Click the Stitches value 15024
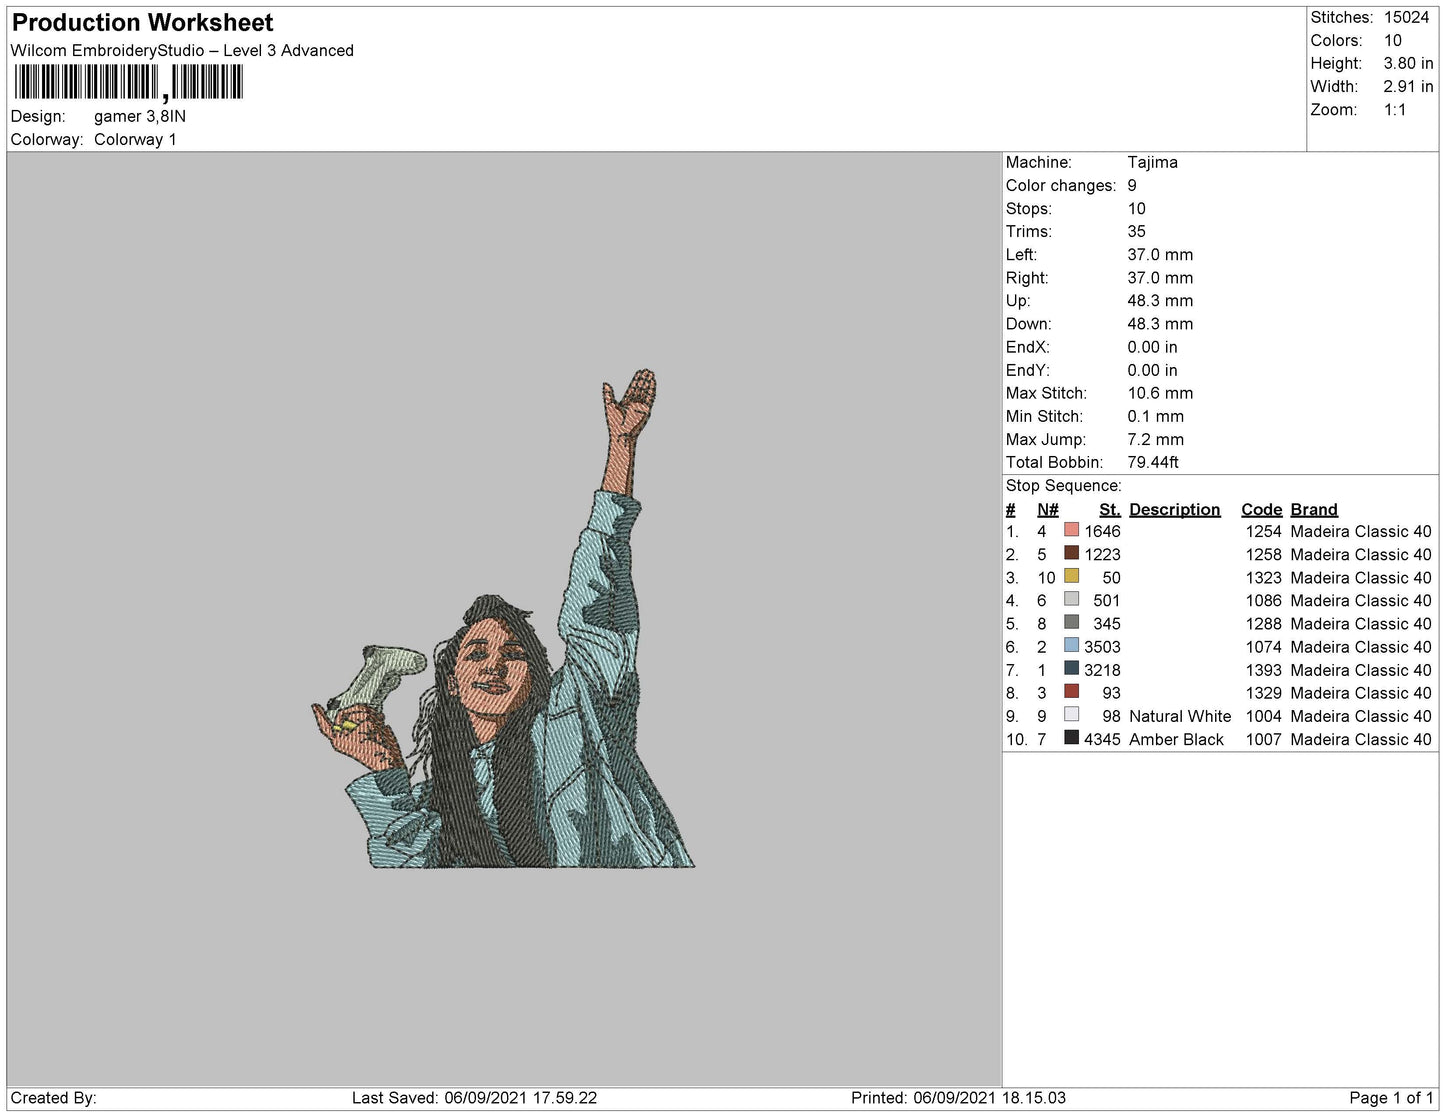Image resolution: width=1445 pixels, height=1117 pixels. coord(1406,17)
